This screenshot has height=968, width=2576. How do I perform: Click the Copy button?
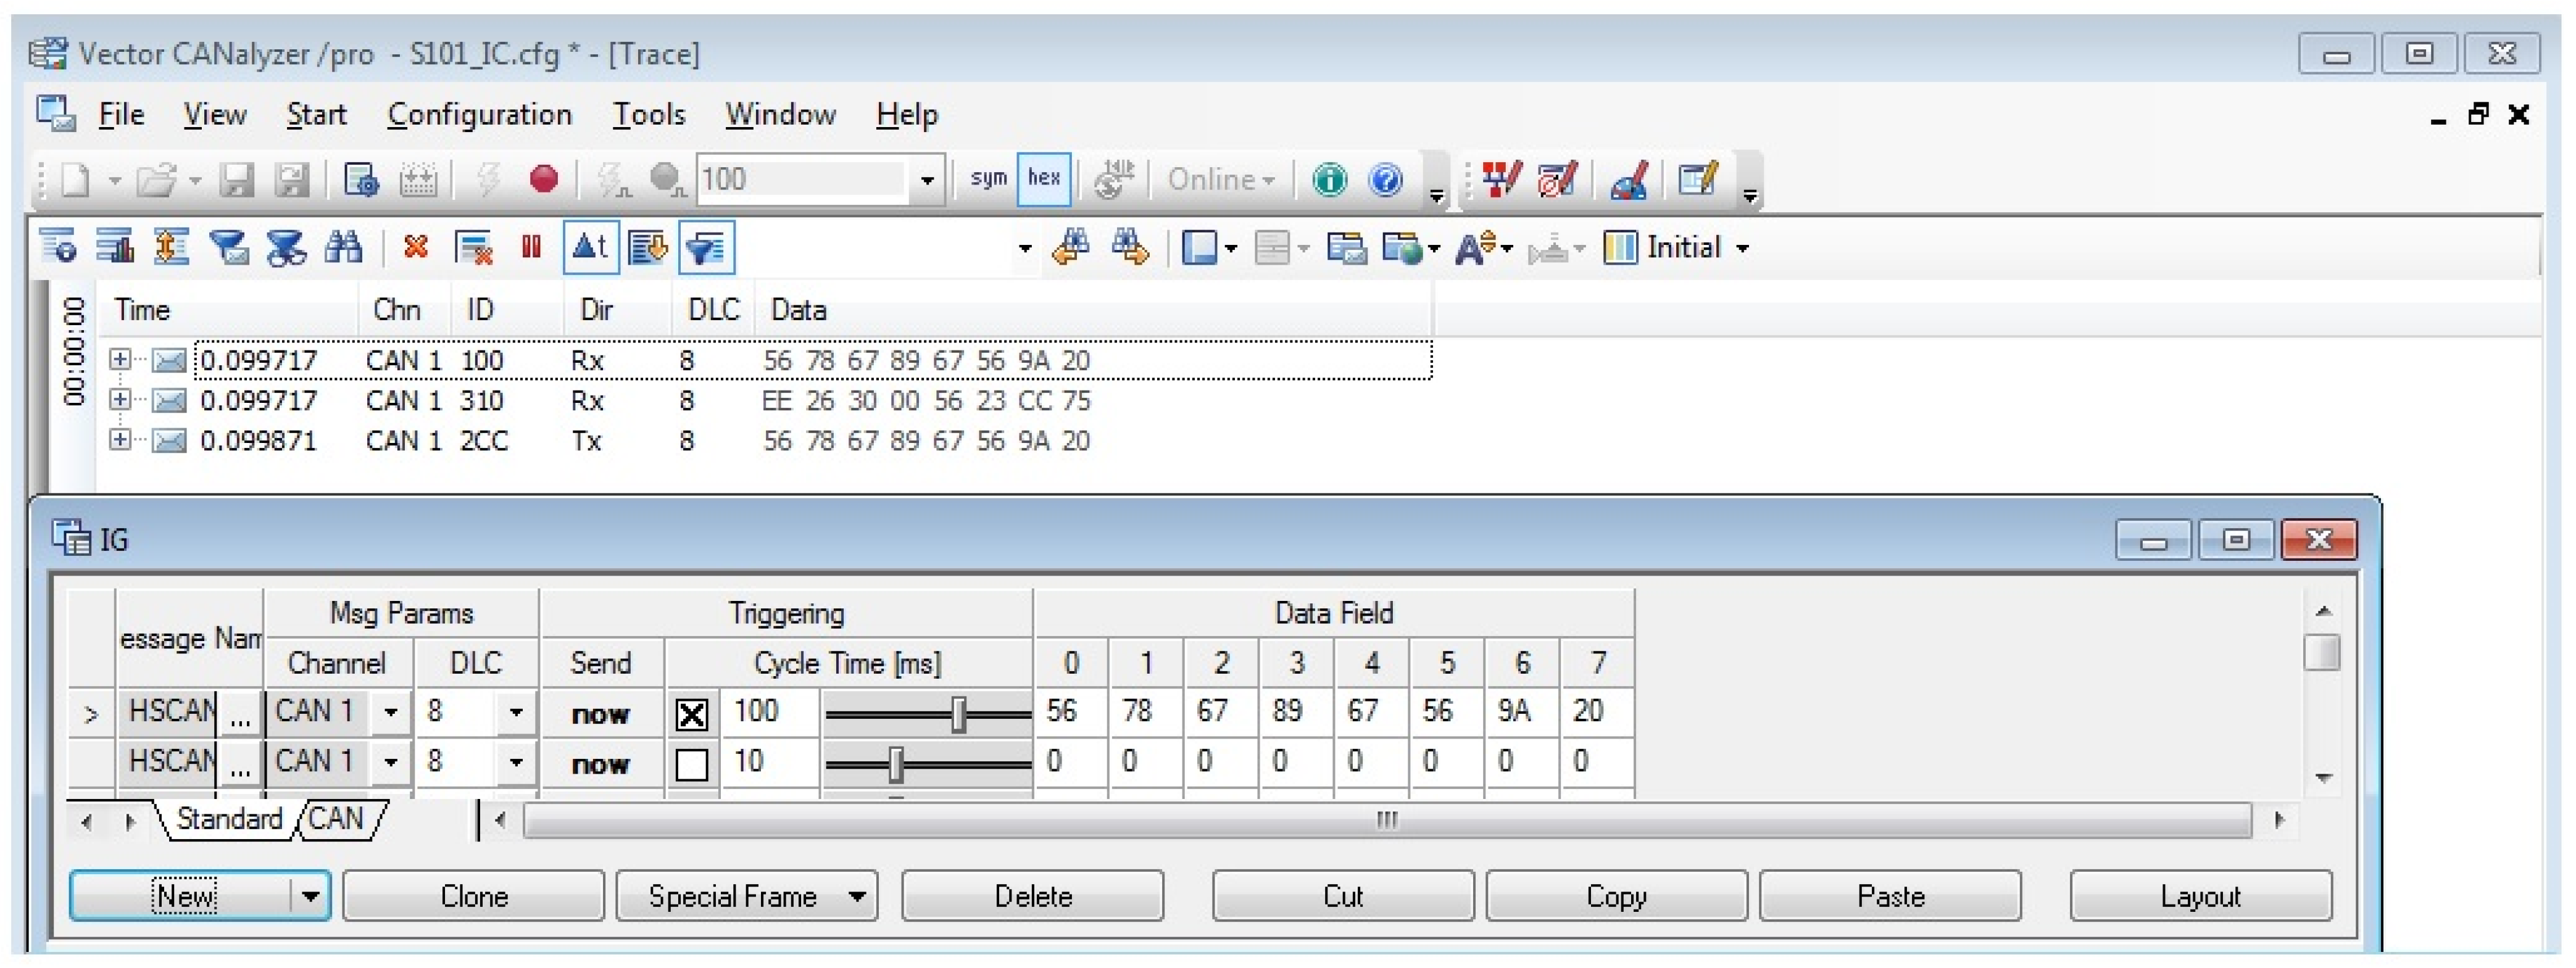(x=1616, y=895)
